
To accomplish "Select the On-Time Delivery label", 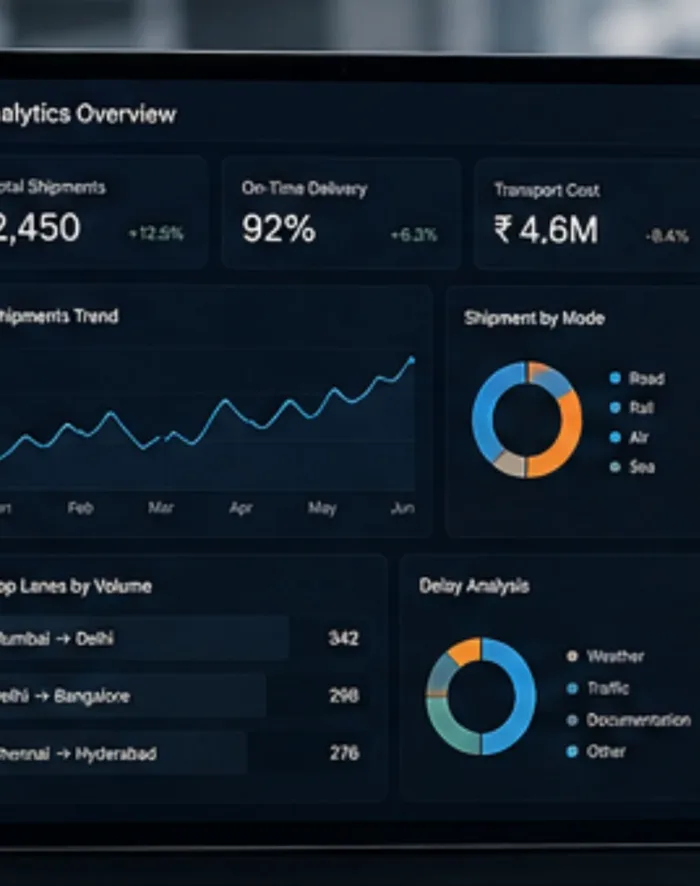I will 305,188.
